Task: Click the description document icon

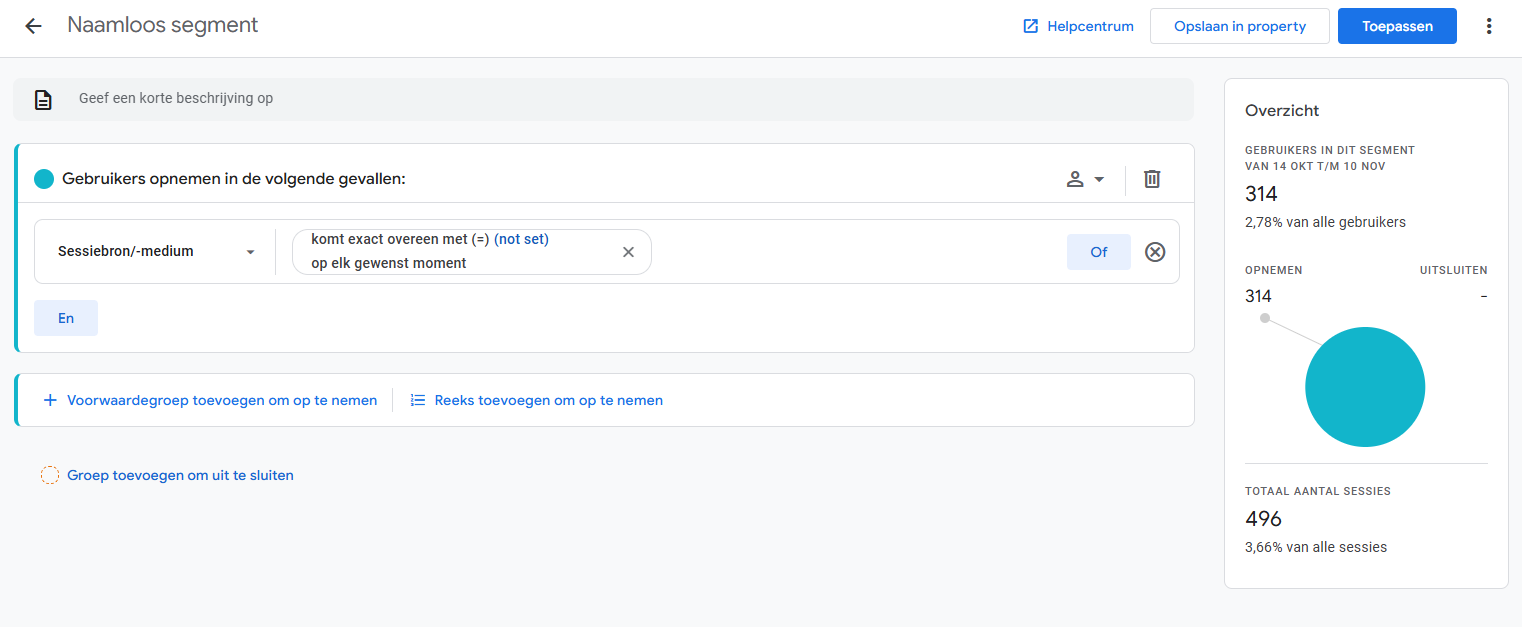Action: pos(43,99)
